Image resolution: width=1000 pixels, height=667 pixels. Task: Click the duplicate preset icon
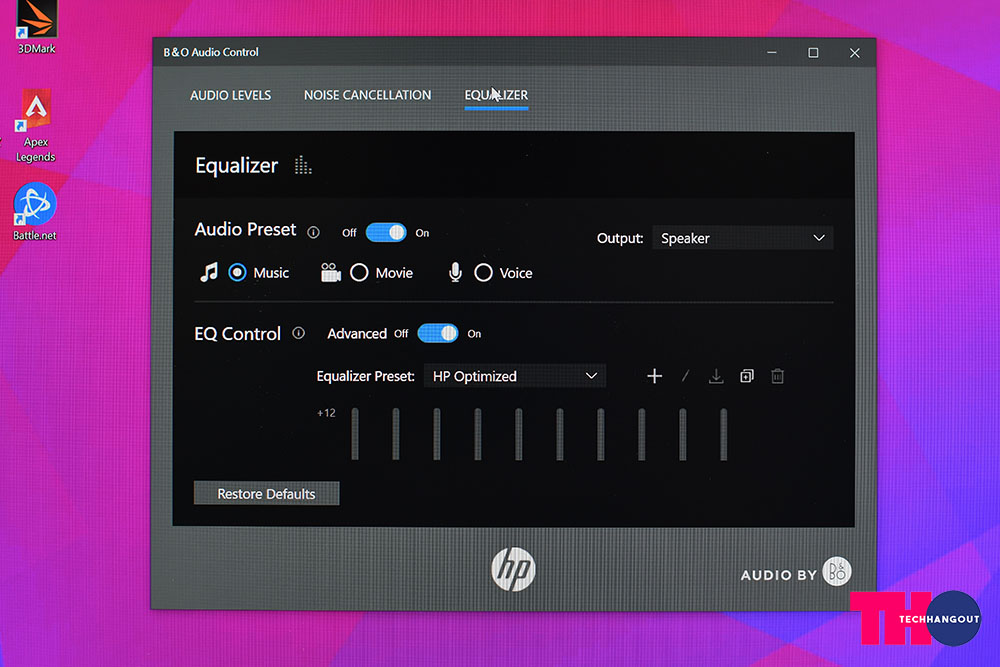point(747,376)
